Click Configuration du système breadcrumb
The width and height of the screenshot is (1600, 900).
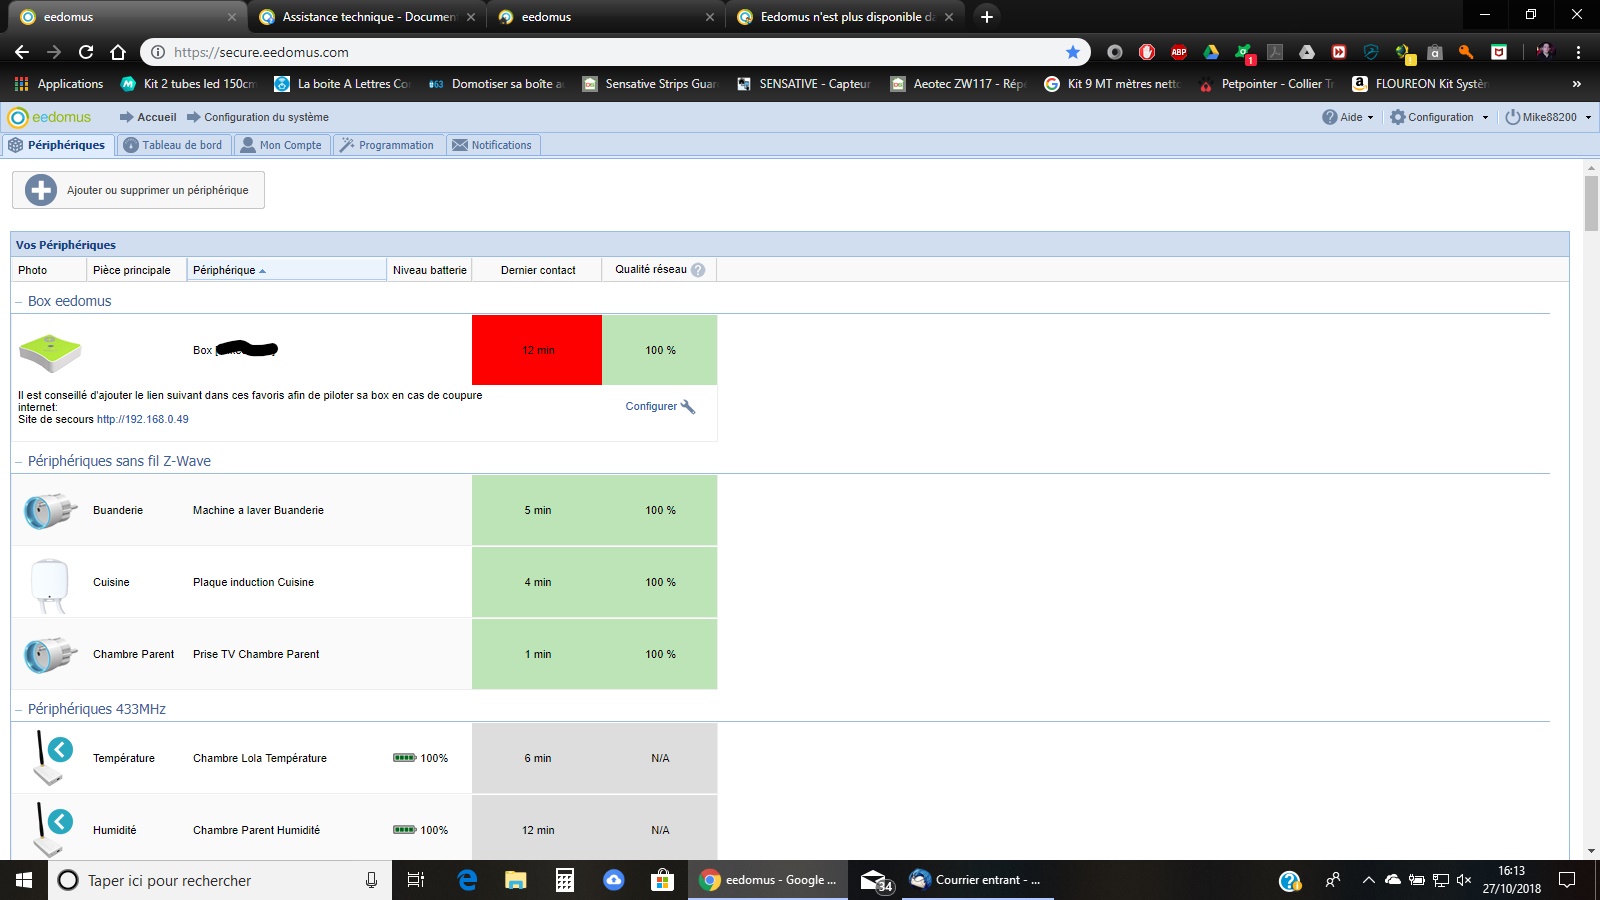(x=258, y=117)
